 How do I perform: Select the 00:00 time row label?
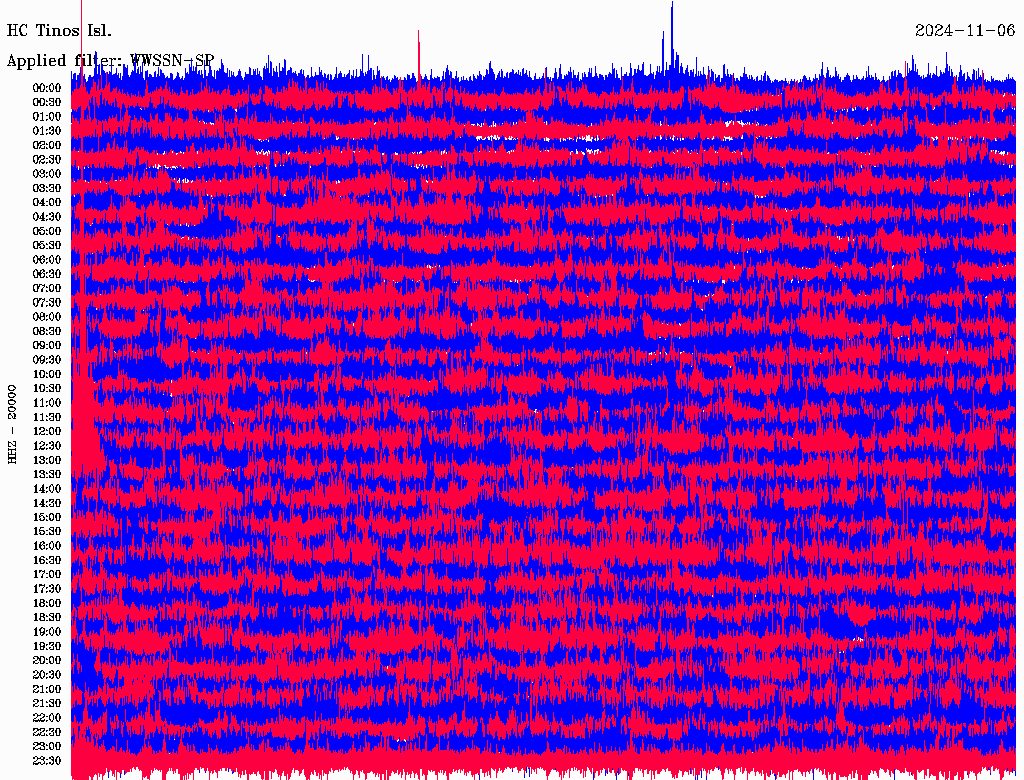tap(47, 88)
